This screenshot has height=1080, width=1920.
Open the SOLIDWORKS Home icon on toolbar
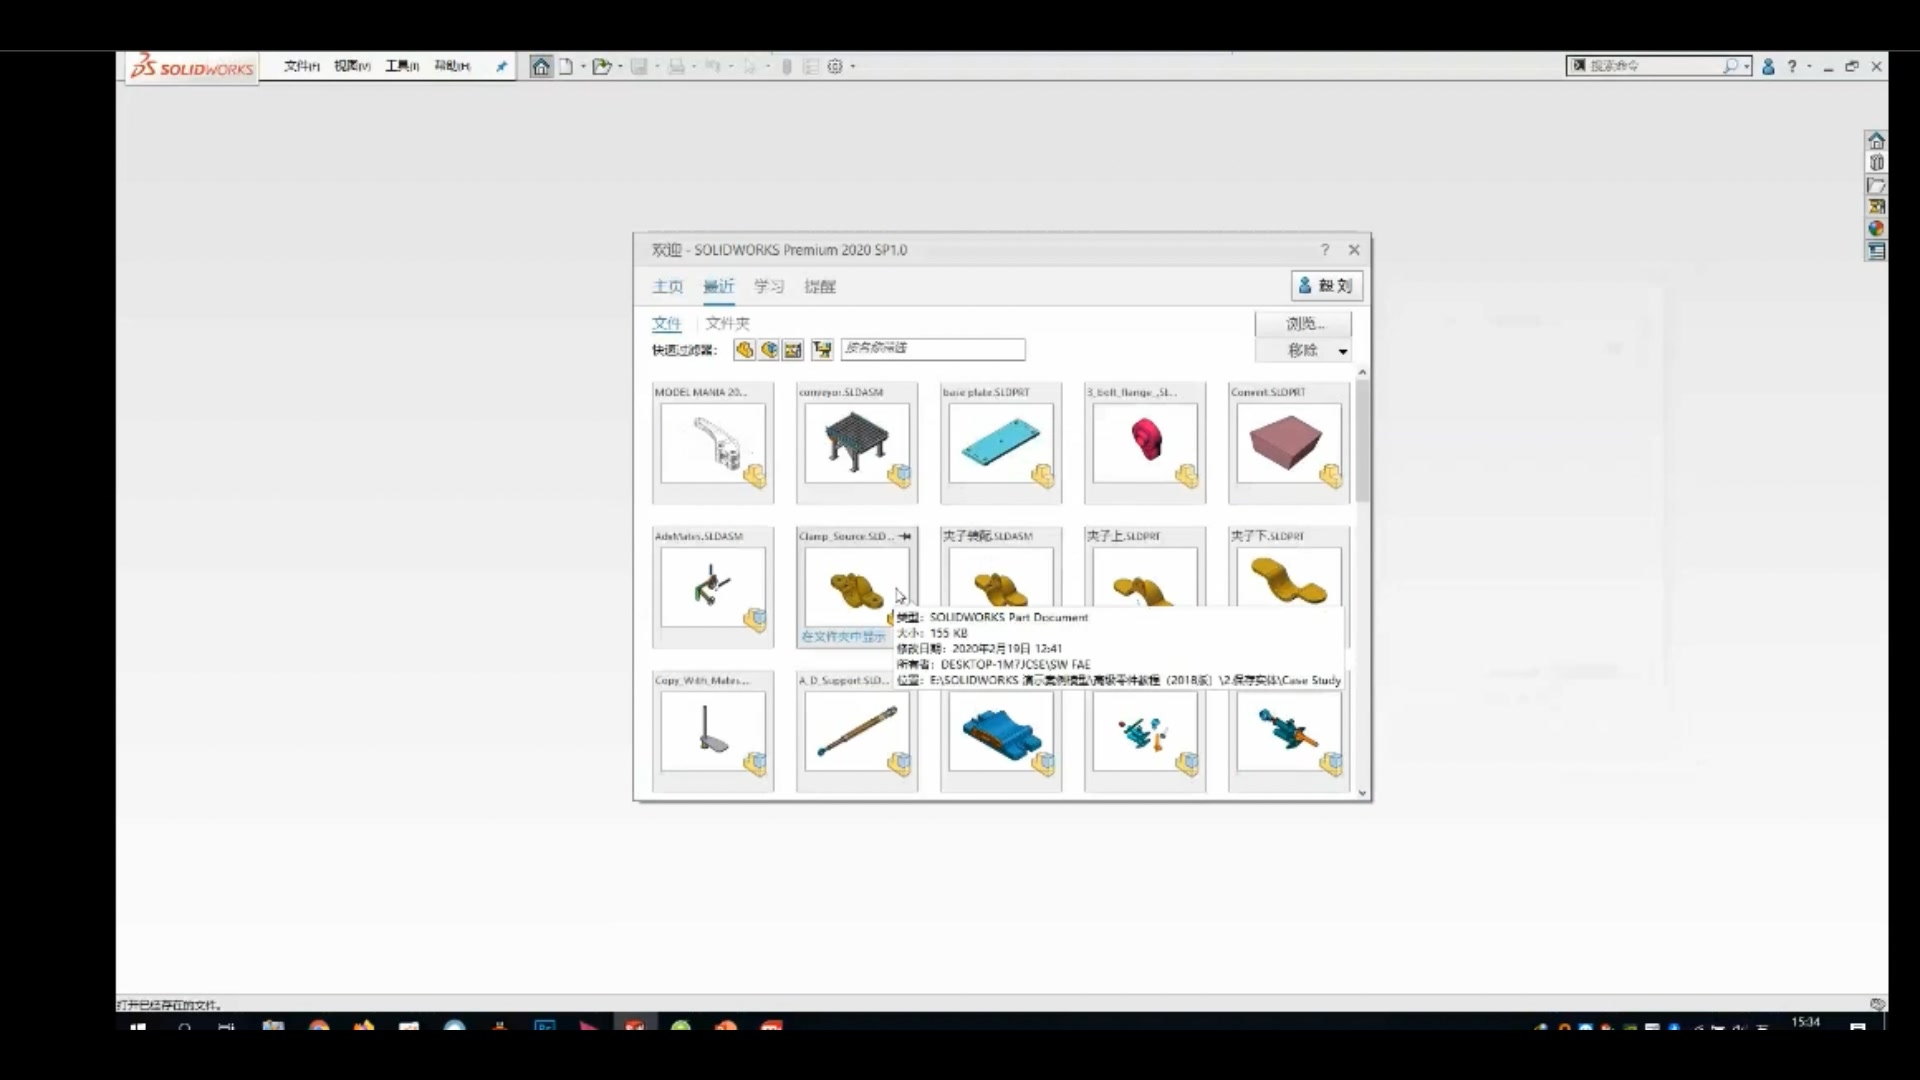[541, 66]
